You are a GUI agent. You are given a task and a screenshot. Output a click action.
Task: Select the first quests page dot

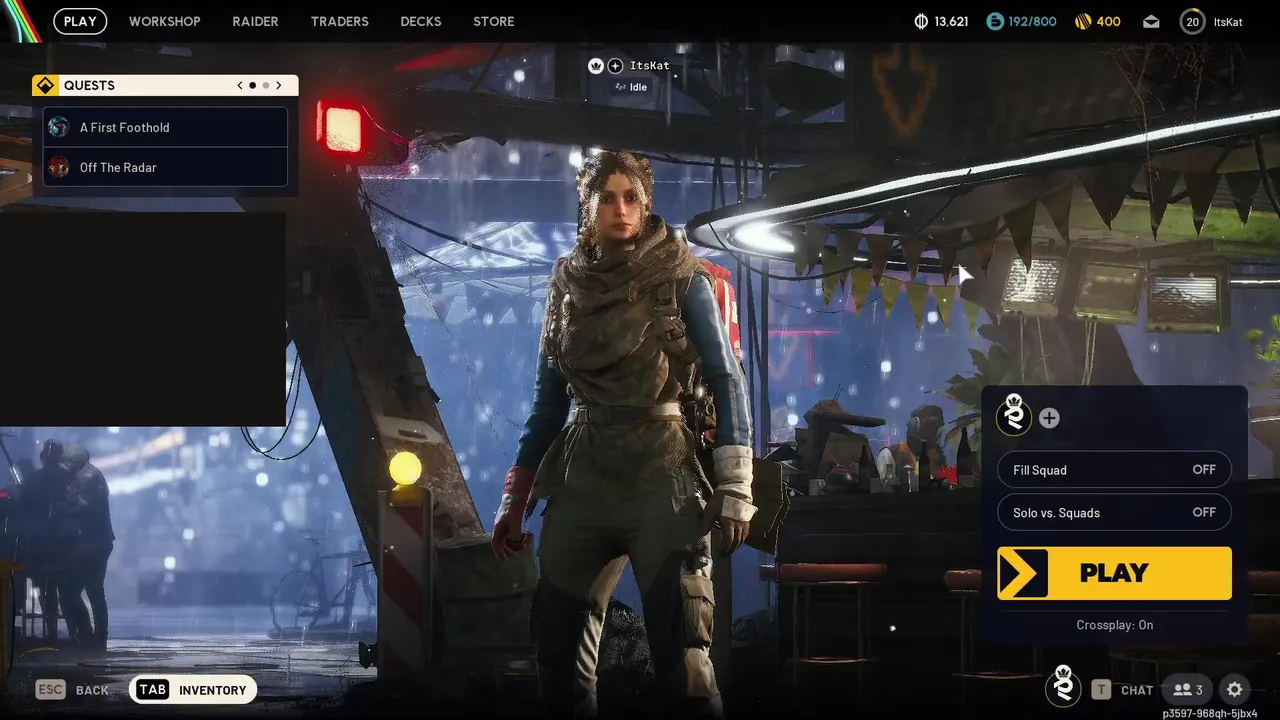click(x=252, y=85)
